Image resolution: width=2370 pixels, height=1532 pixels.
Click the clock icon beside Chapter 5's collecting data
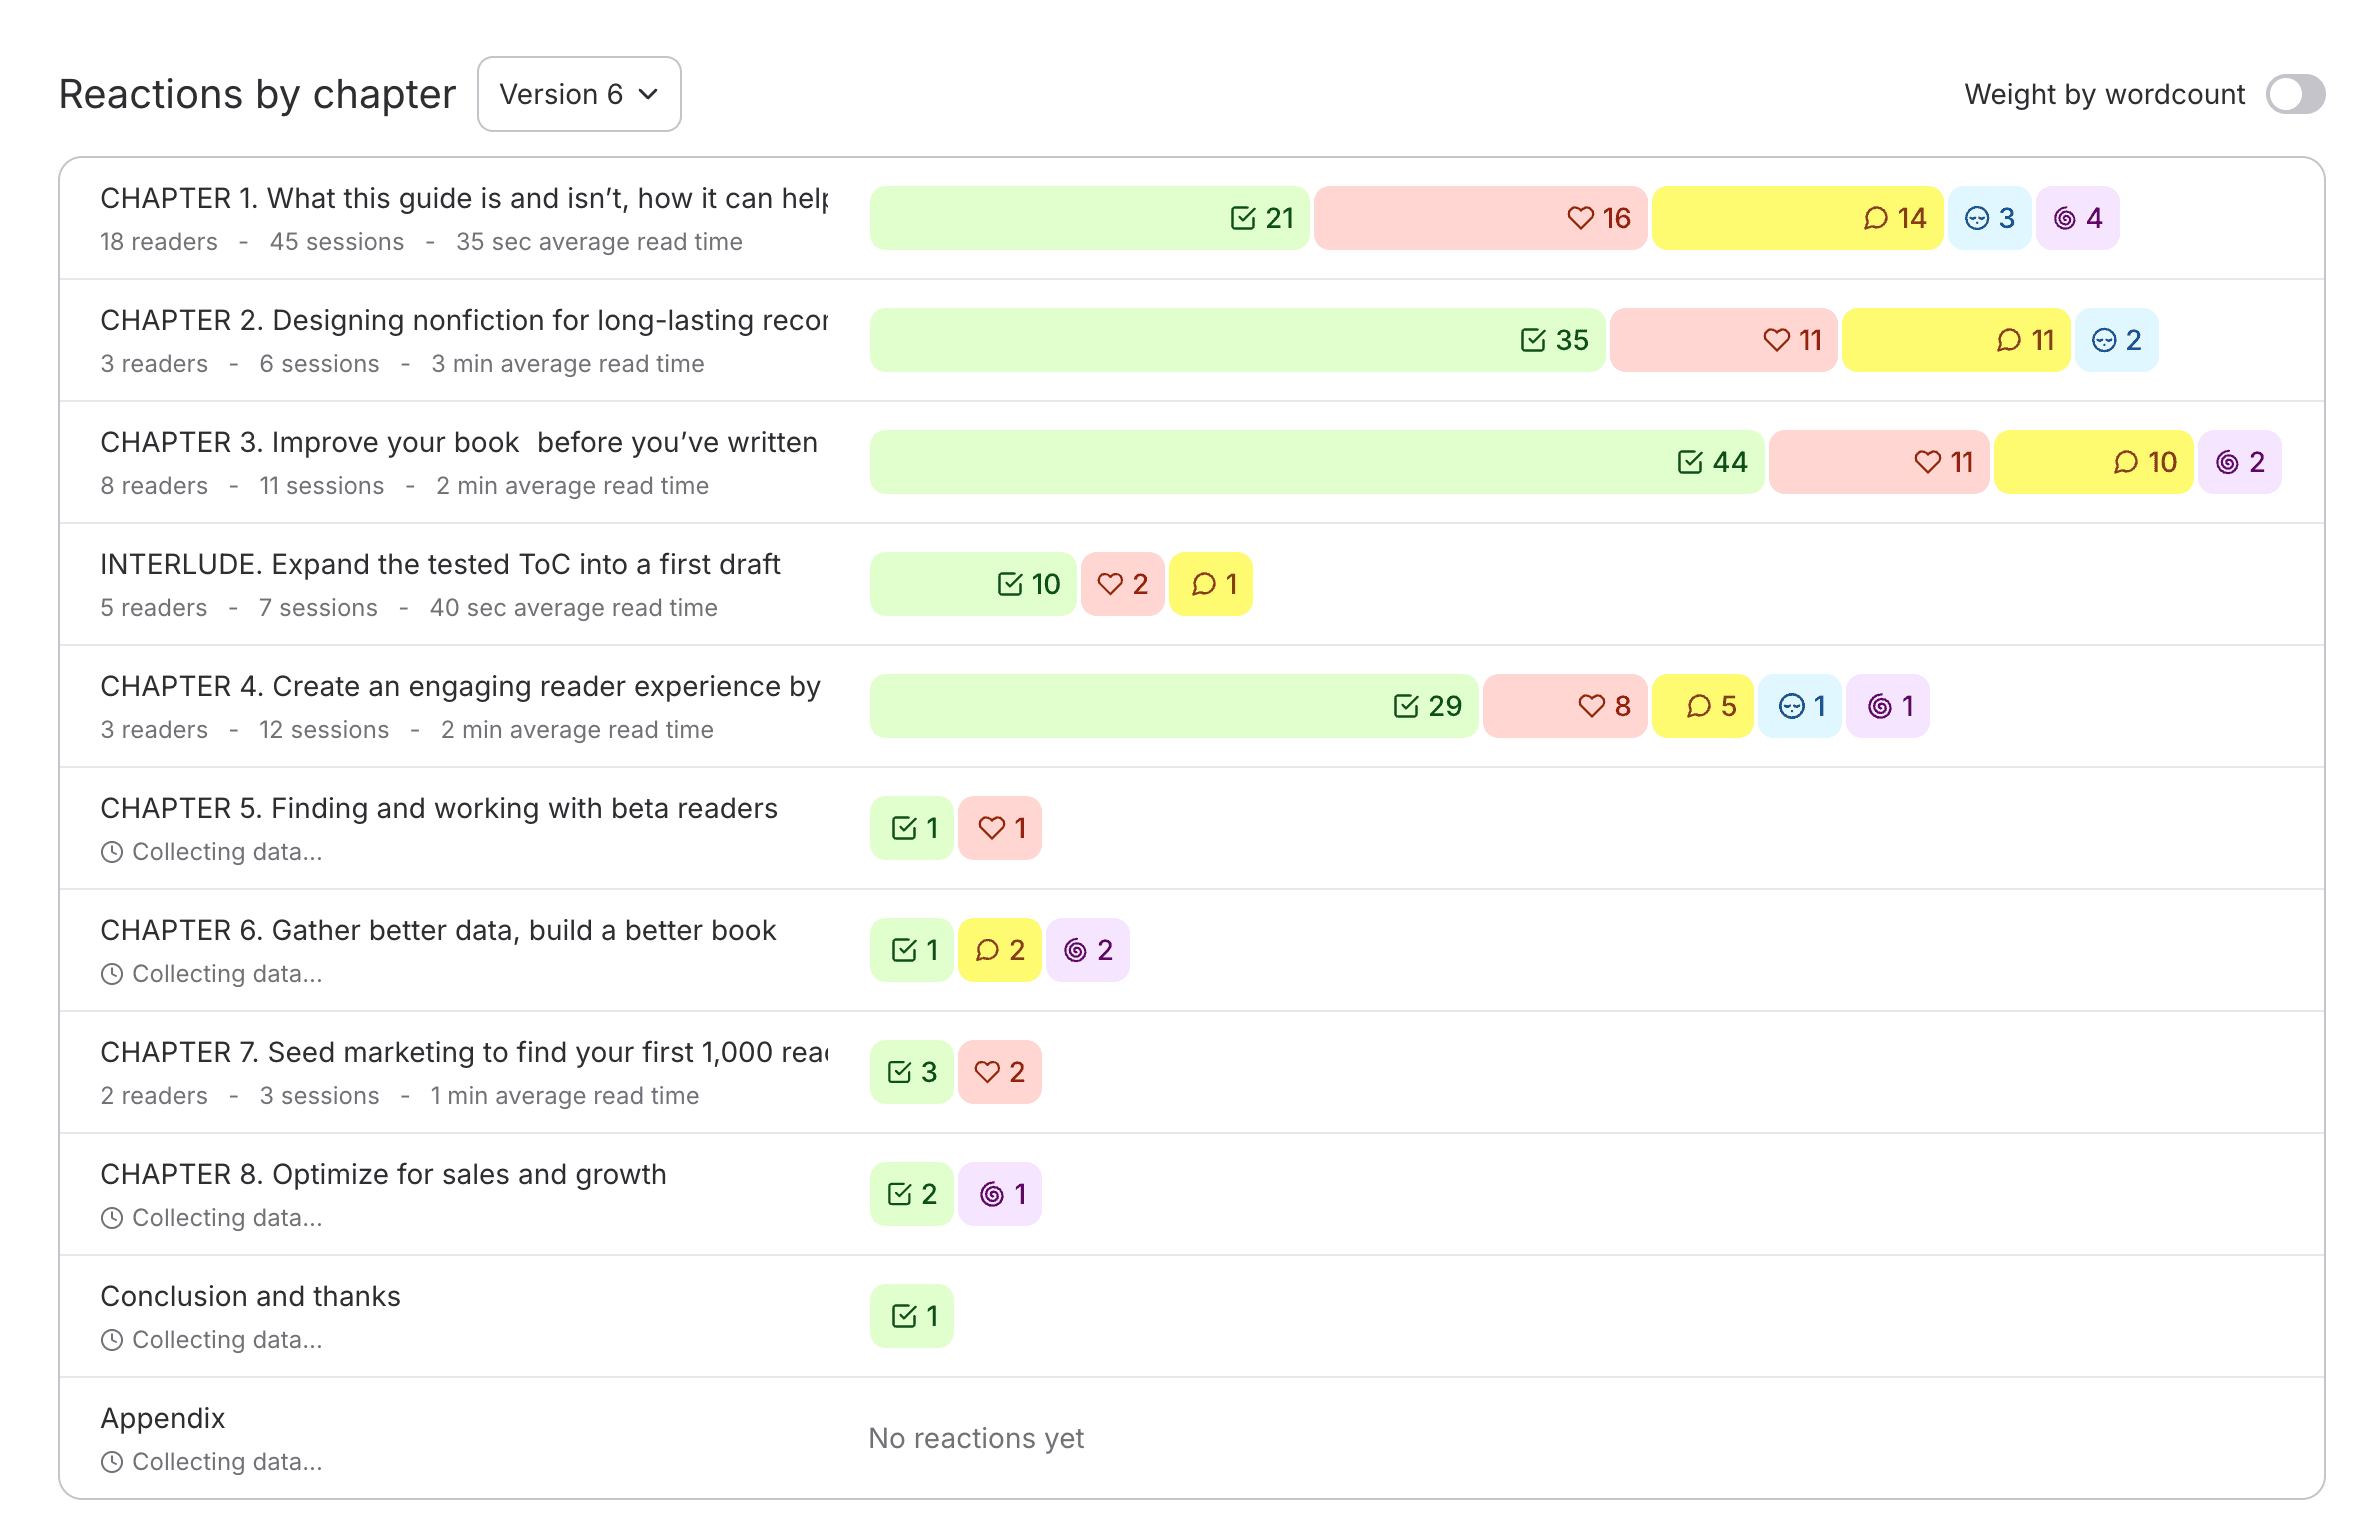click(111, 851)
